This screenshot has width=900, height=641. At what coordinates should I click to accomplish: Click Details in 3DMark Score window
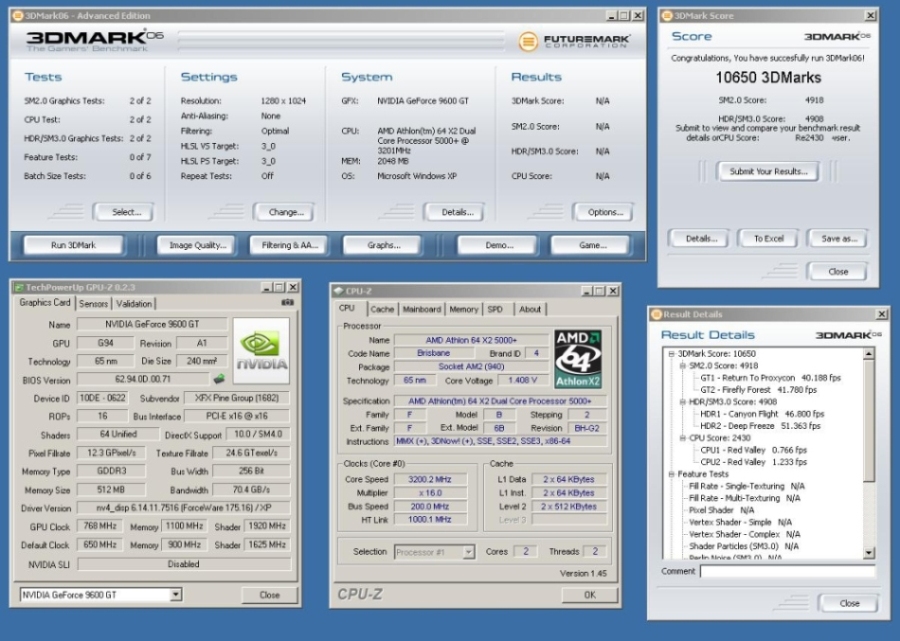click(x=700, y=238)
